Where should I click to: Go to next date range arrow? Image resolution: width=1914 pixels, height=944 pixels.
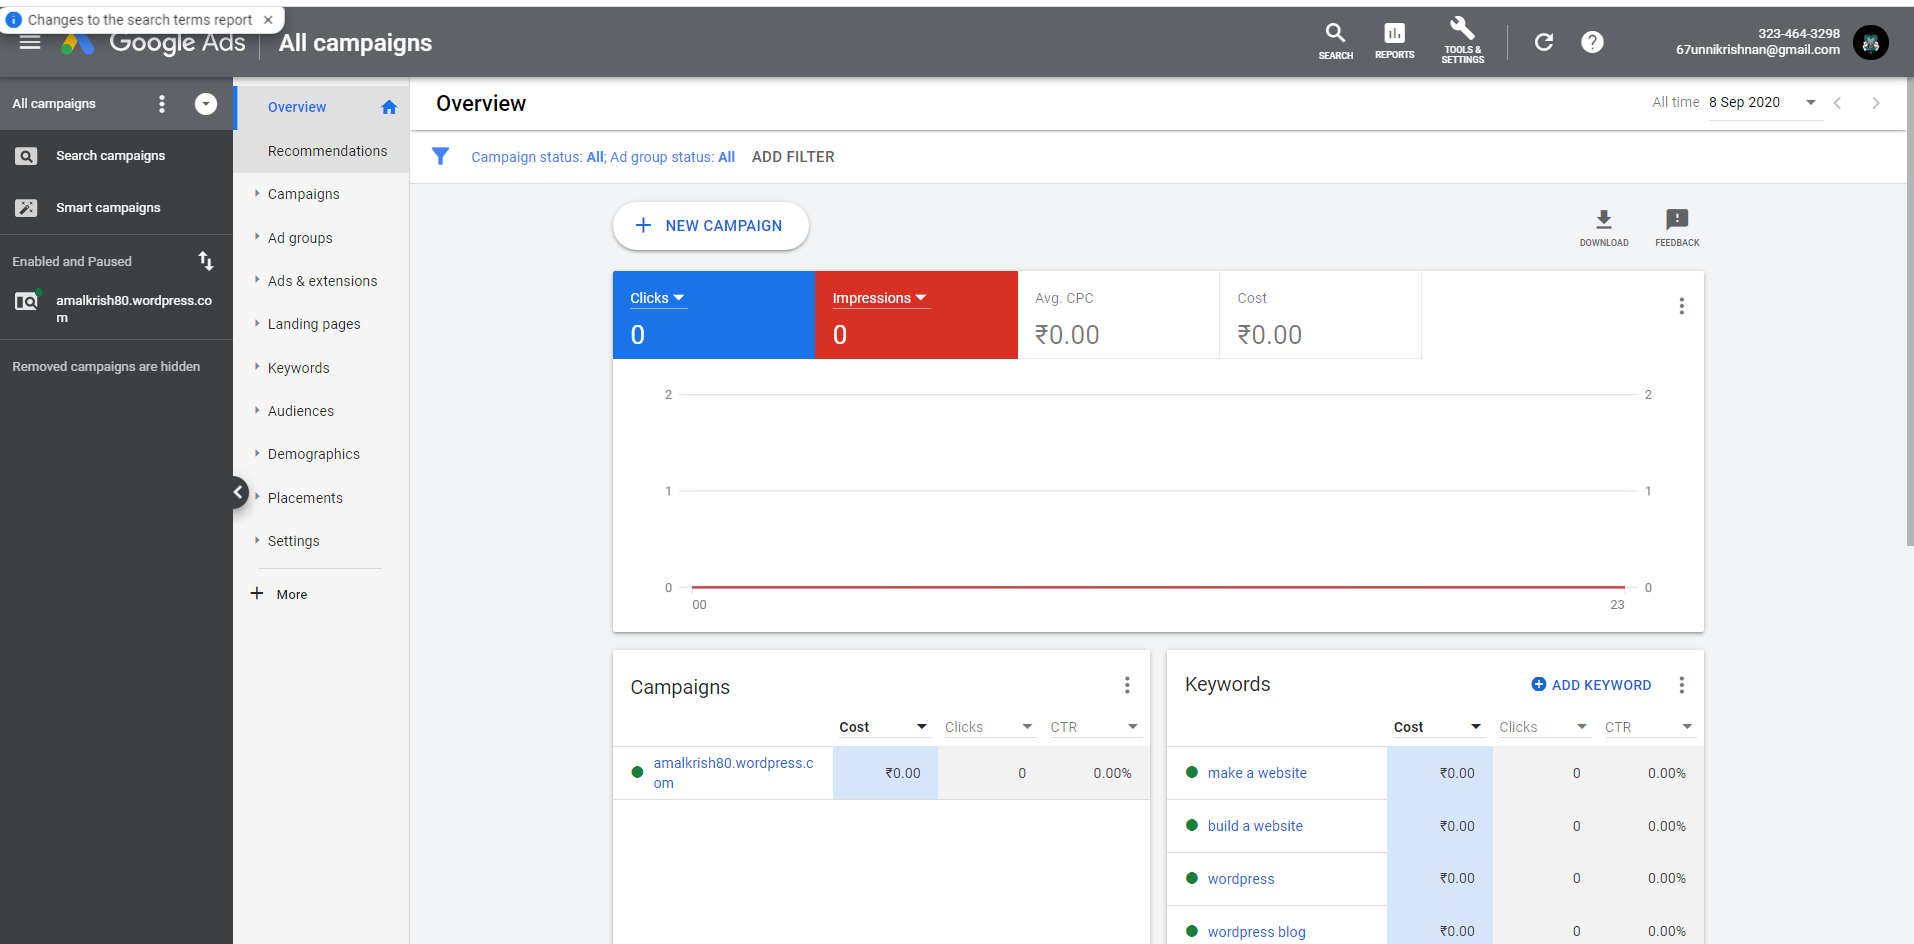click(x=1876, y=103)
